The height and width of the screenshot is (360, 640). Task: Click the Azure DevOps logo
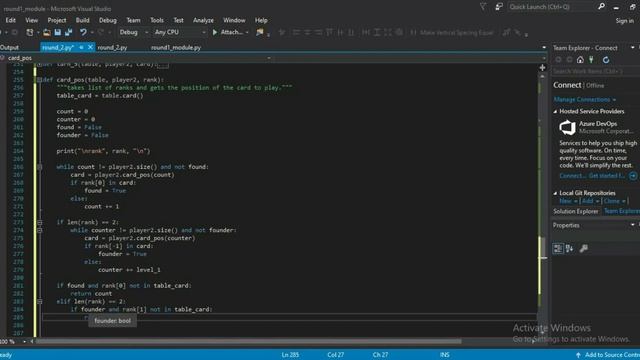tap(567, 127)
